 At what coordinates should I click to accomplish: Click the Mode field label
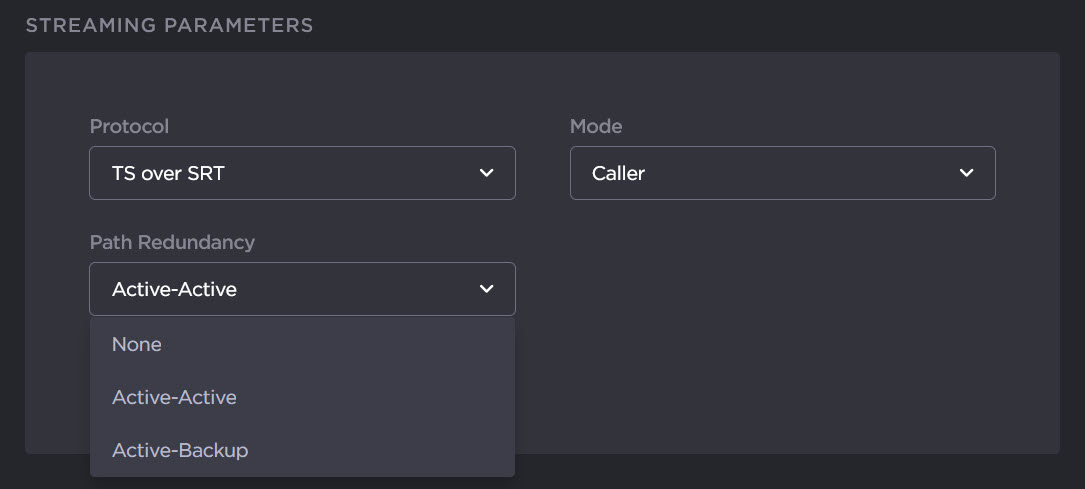point(596,127)
